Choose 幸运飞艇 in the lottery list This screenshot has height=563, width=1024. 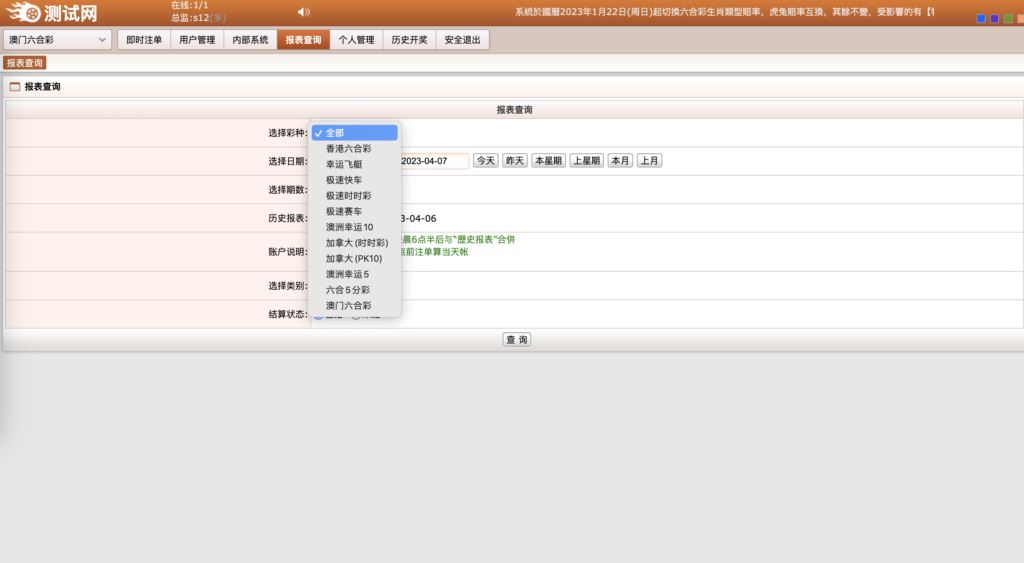pyautogui.click(x=343, y=164)
